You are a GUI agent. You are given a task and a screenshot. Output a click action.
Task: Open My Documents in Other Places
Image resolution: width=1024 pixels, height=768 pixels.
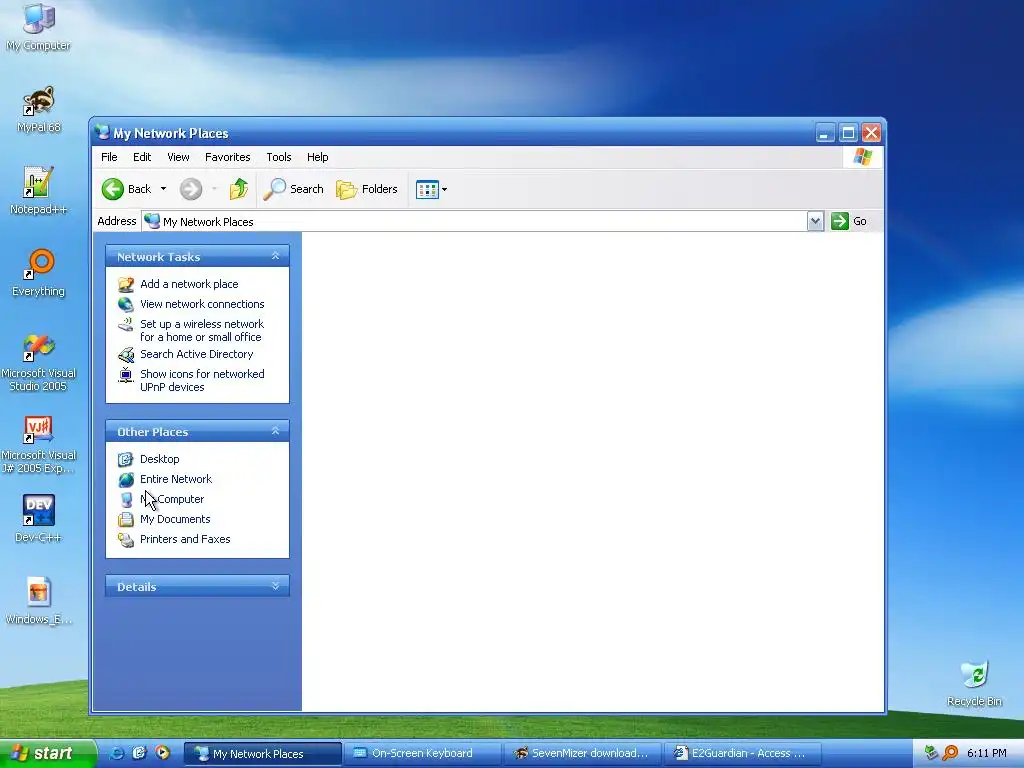coord(175,520)
